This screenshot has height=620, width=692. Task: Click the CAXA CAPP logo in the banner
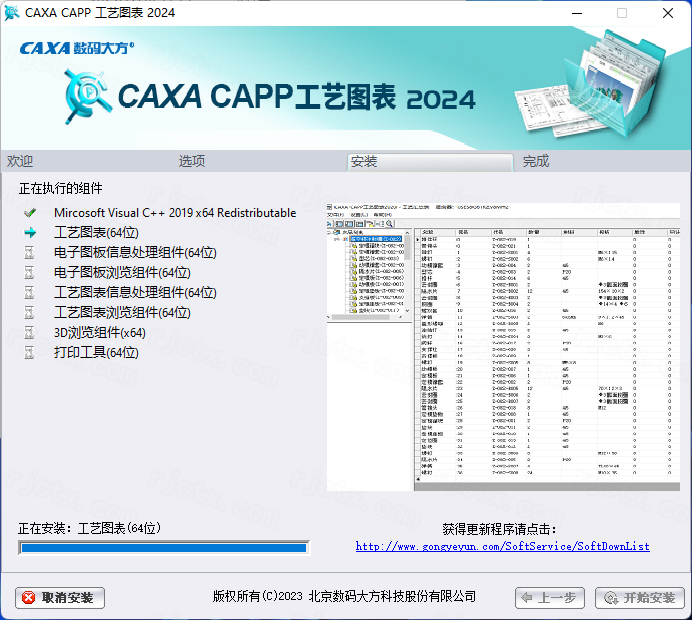click(88, 95)
